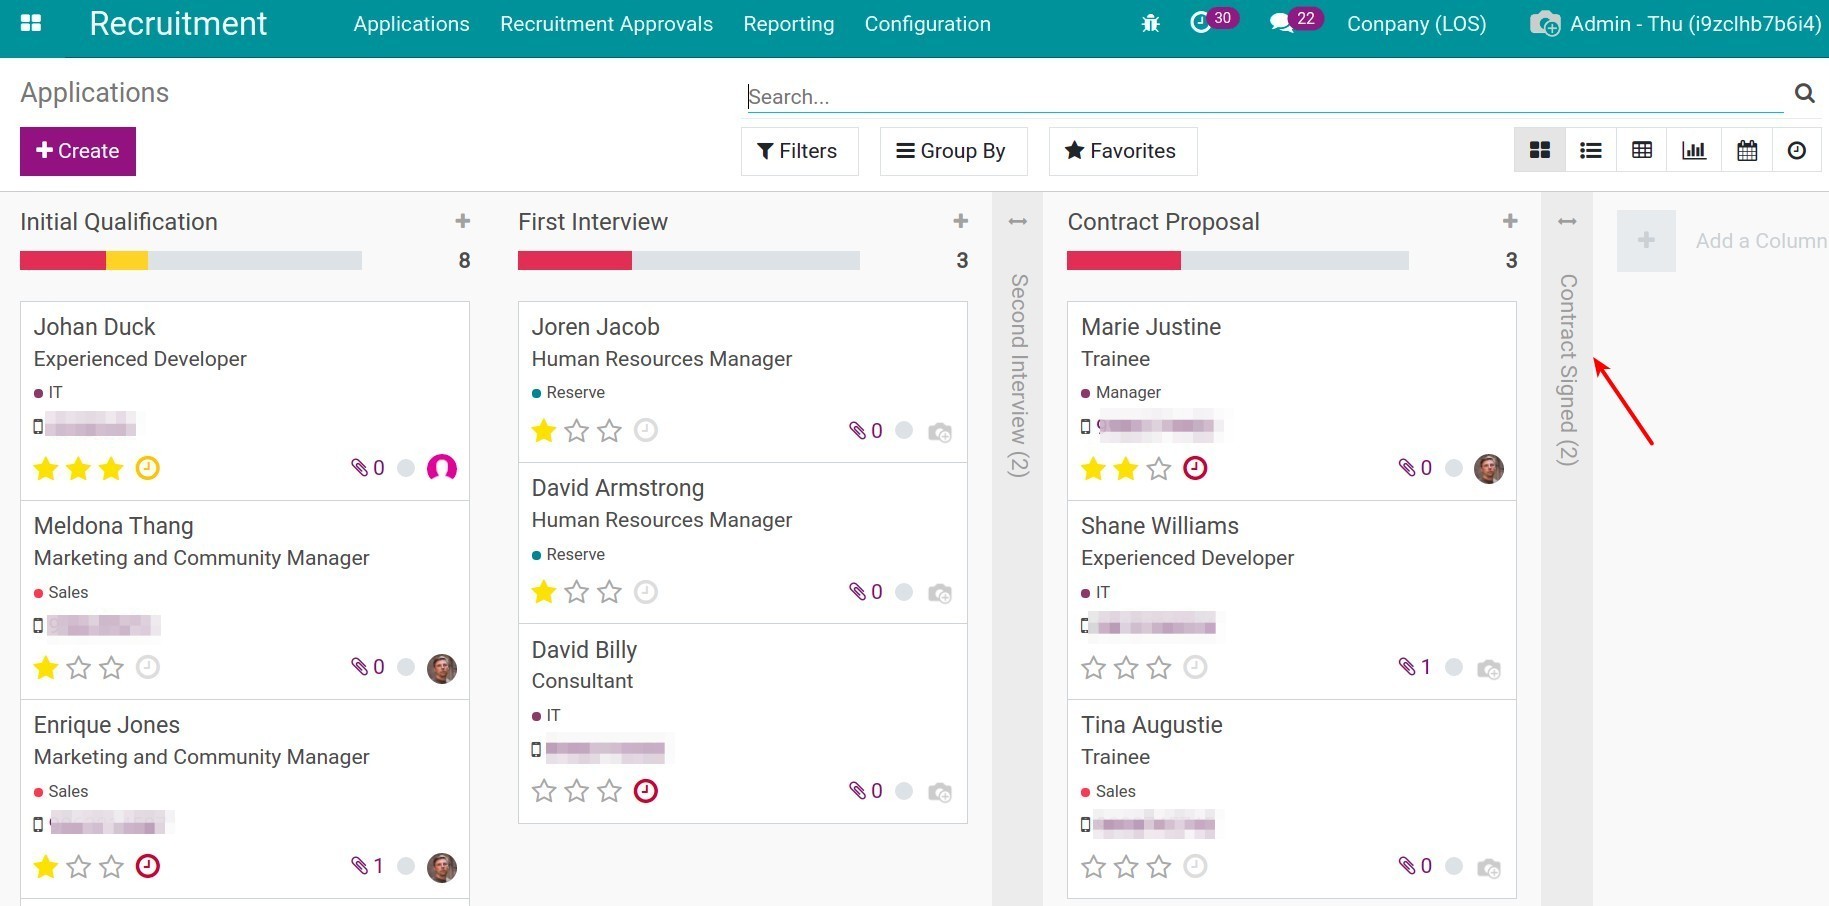This screenshot has height=906, width=1829.
Task: Click inside the Search field
Action: point(1100,95)
